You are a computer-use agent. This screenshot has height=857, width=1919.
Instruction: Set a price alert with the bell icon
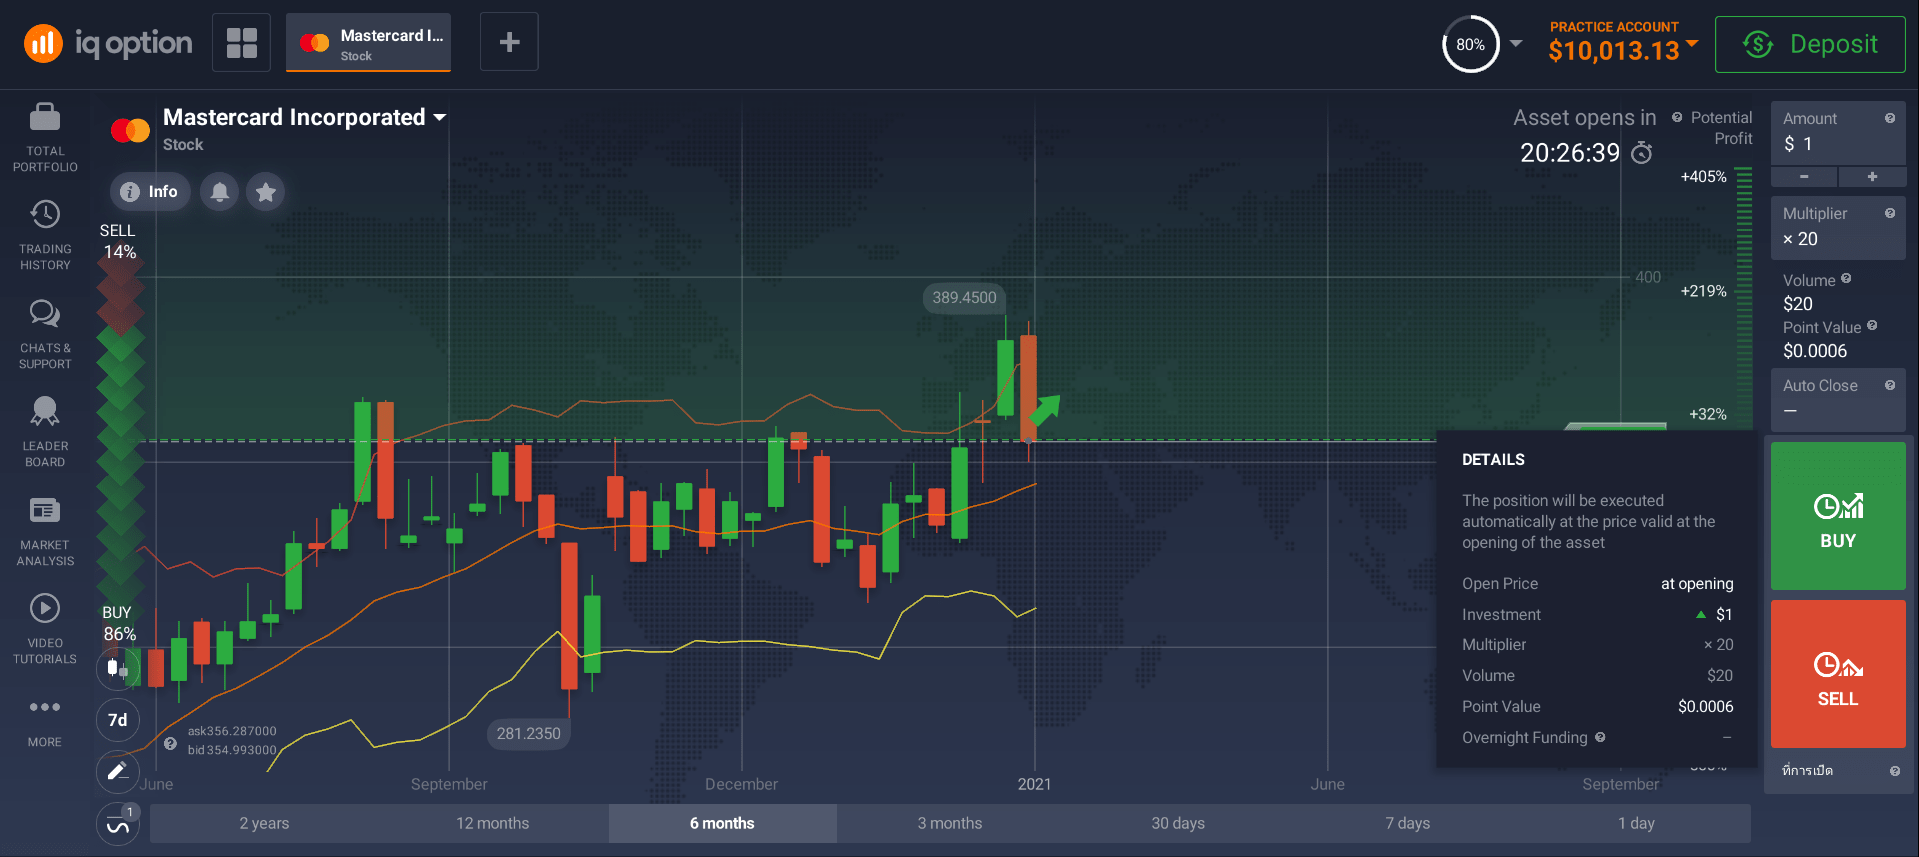point(220,192)
